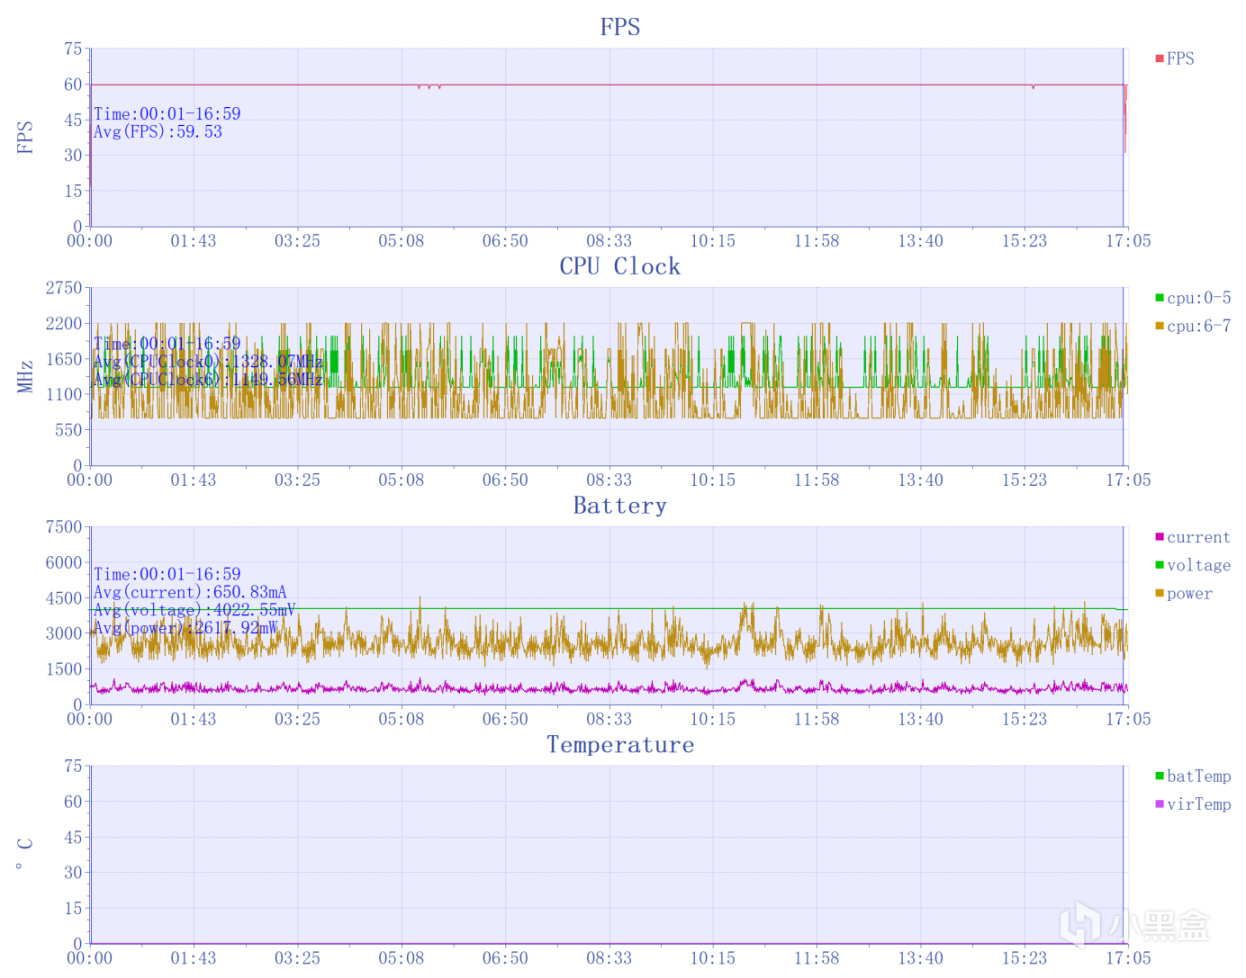
Task: Click the 2200 tick on CPU Clock y-axis
Action: tap(64, 323)
